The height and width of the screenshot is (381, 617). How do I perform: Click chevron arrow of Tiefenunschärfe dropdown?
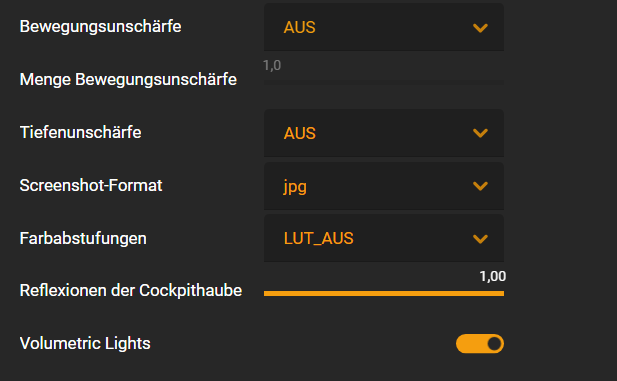click(x=480, y=133)
